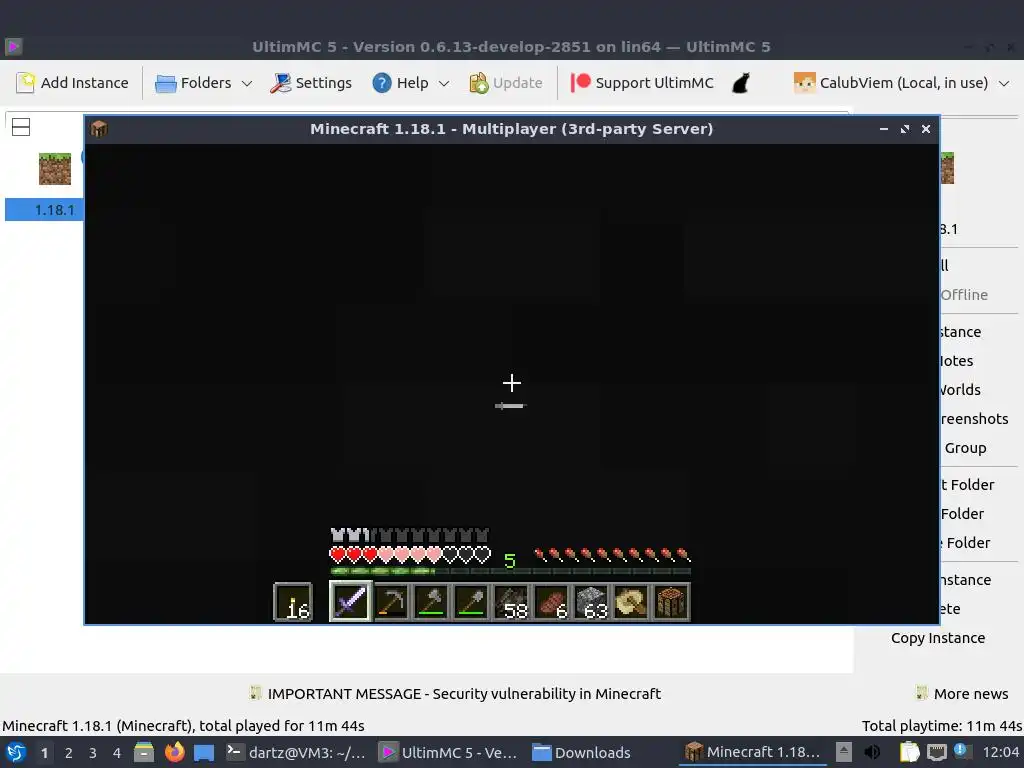Click Add Instance in the UltimMC toolbar

[x=72, y=83]
